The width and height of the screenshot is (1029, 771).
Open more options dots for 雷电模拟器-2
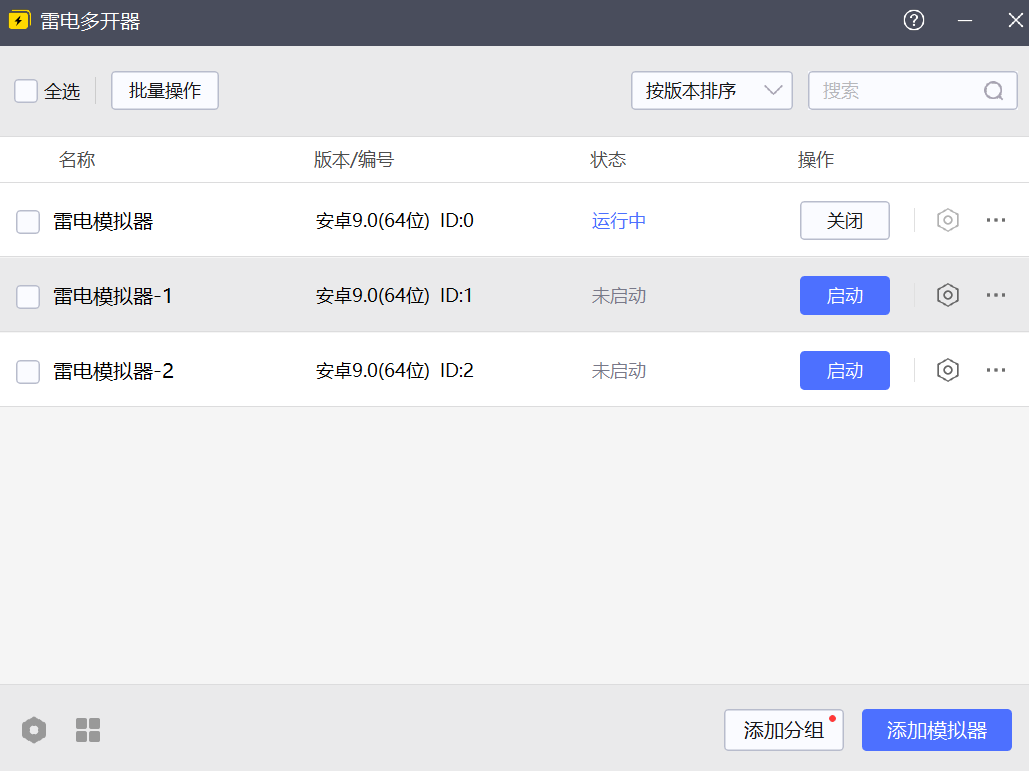point(996,370)
